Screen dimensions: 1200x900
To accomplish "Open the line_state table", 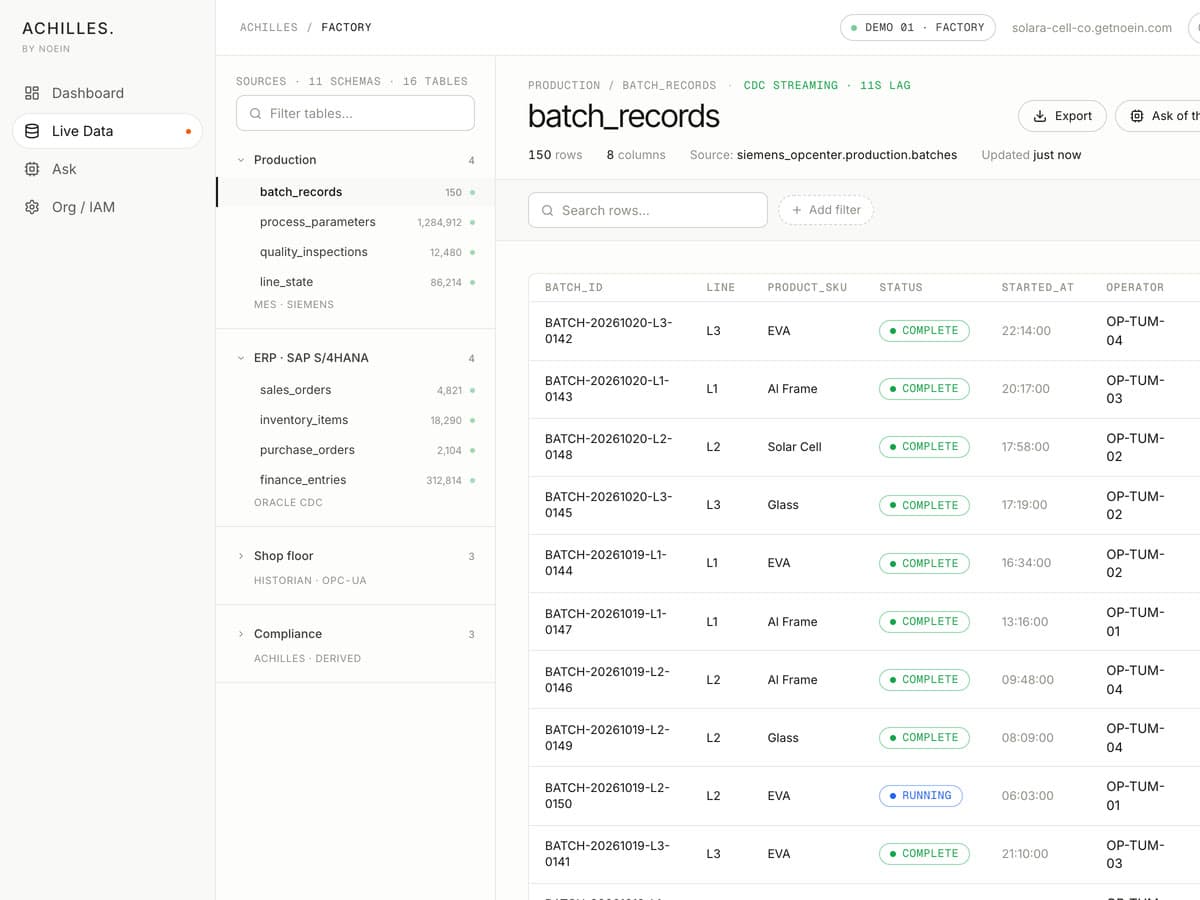I will coord(355,282).
